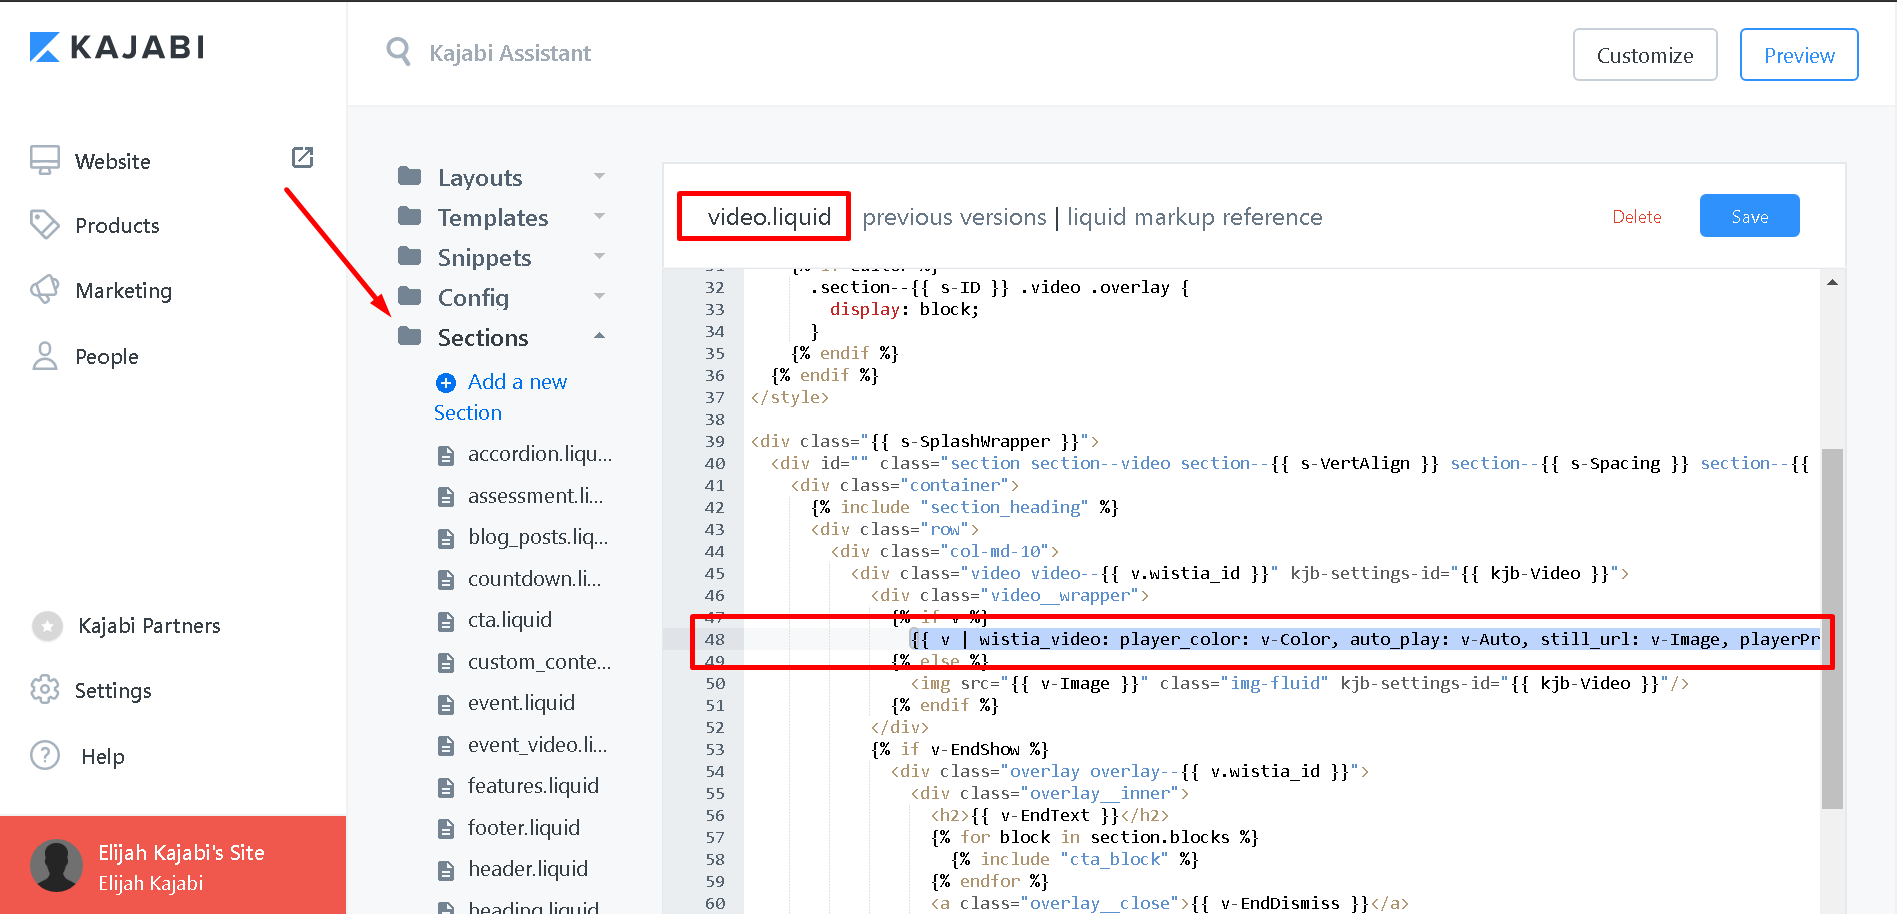The image size is (1897, 914).
Task: Click the Kajabi logo
Action: (117, 47)
